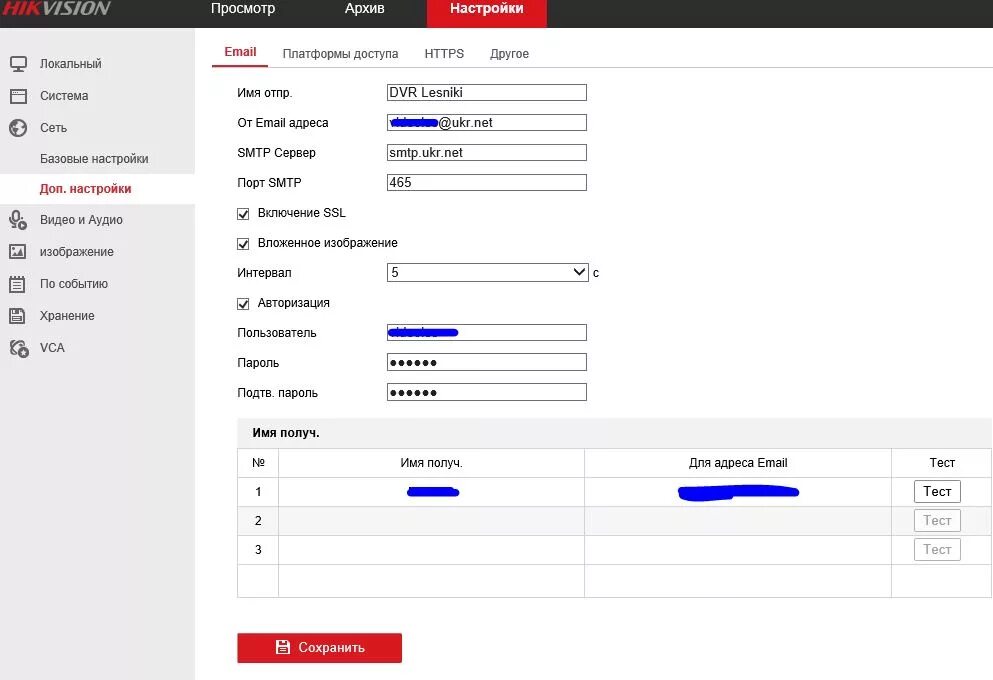993x680 pixels.
Task: Click the SMTP Сервер field
Action: 486,153
